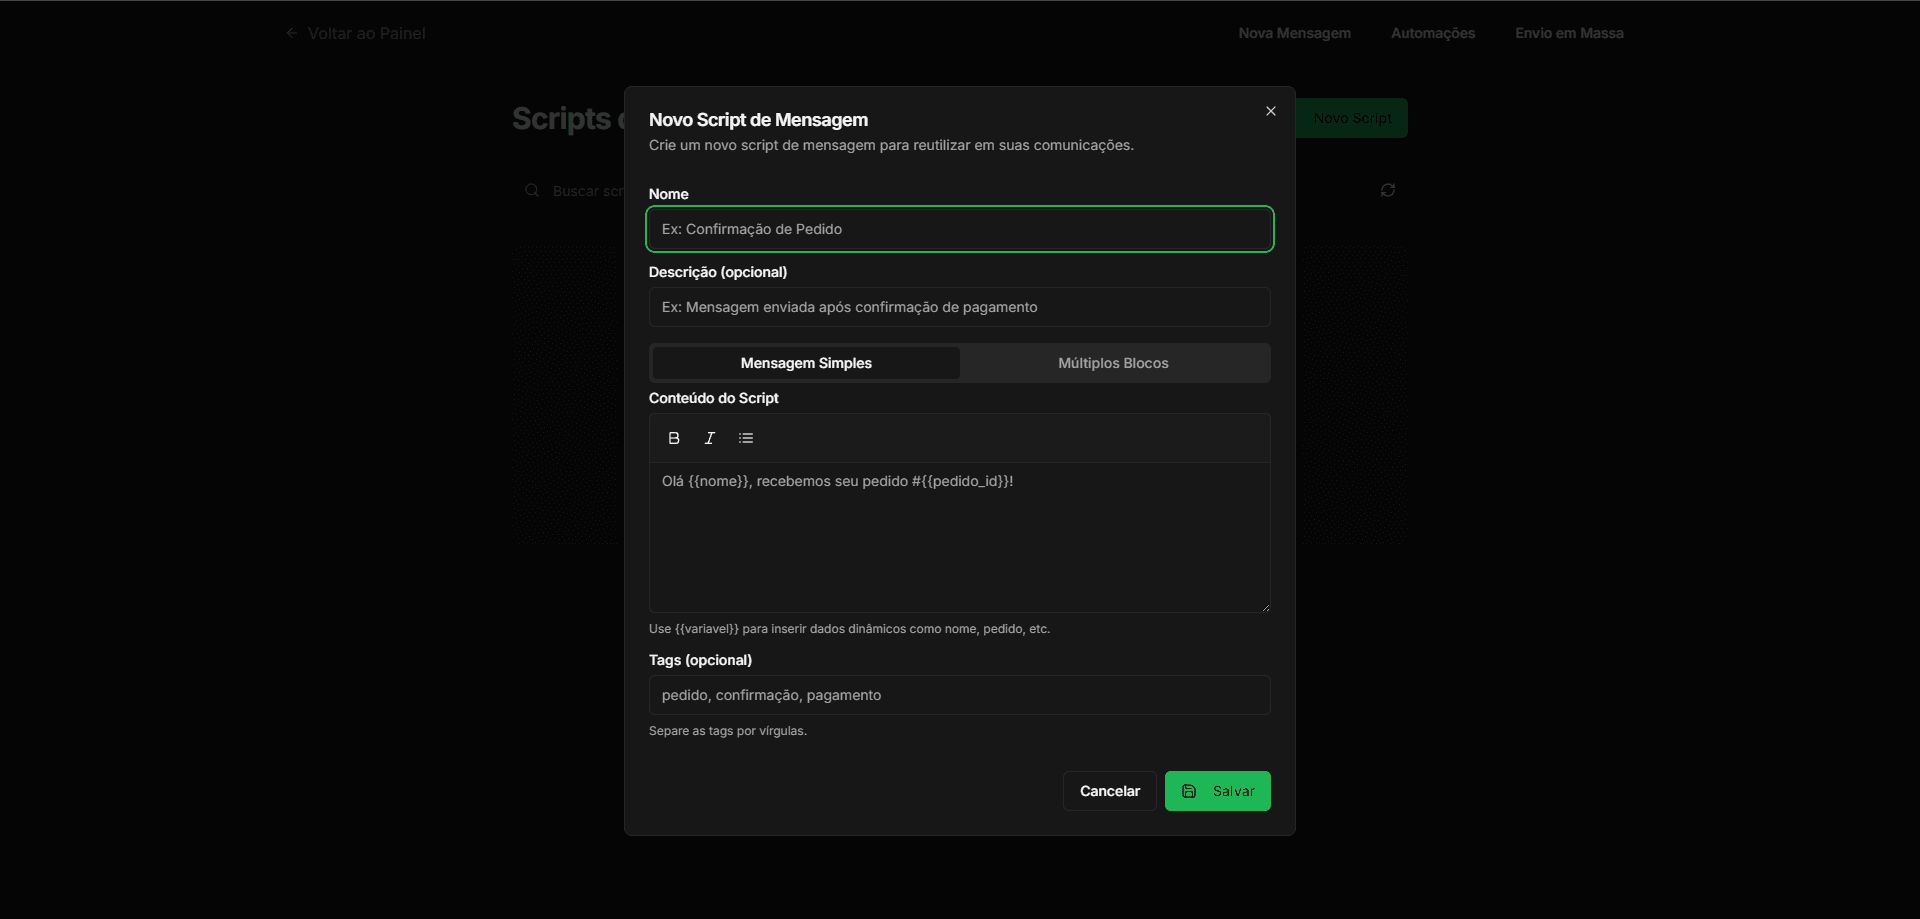Screen dimensions: 1920x919
Task: Refresh the scripts list
Action: coord(1388,190)
